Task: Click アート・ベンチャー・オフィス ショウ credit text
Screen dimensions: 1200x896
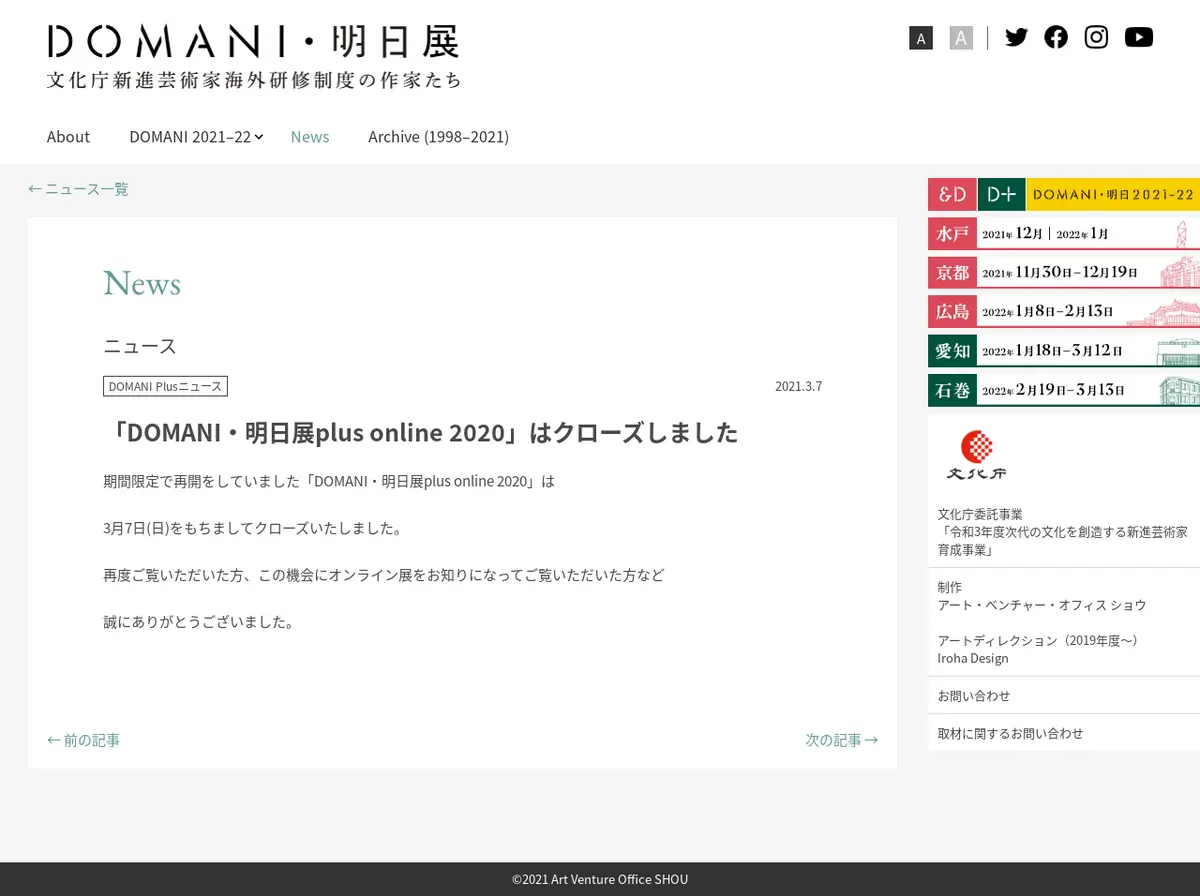Action: (x=1041, y=605)
